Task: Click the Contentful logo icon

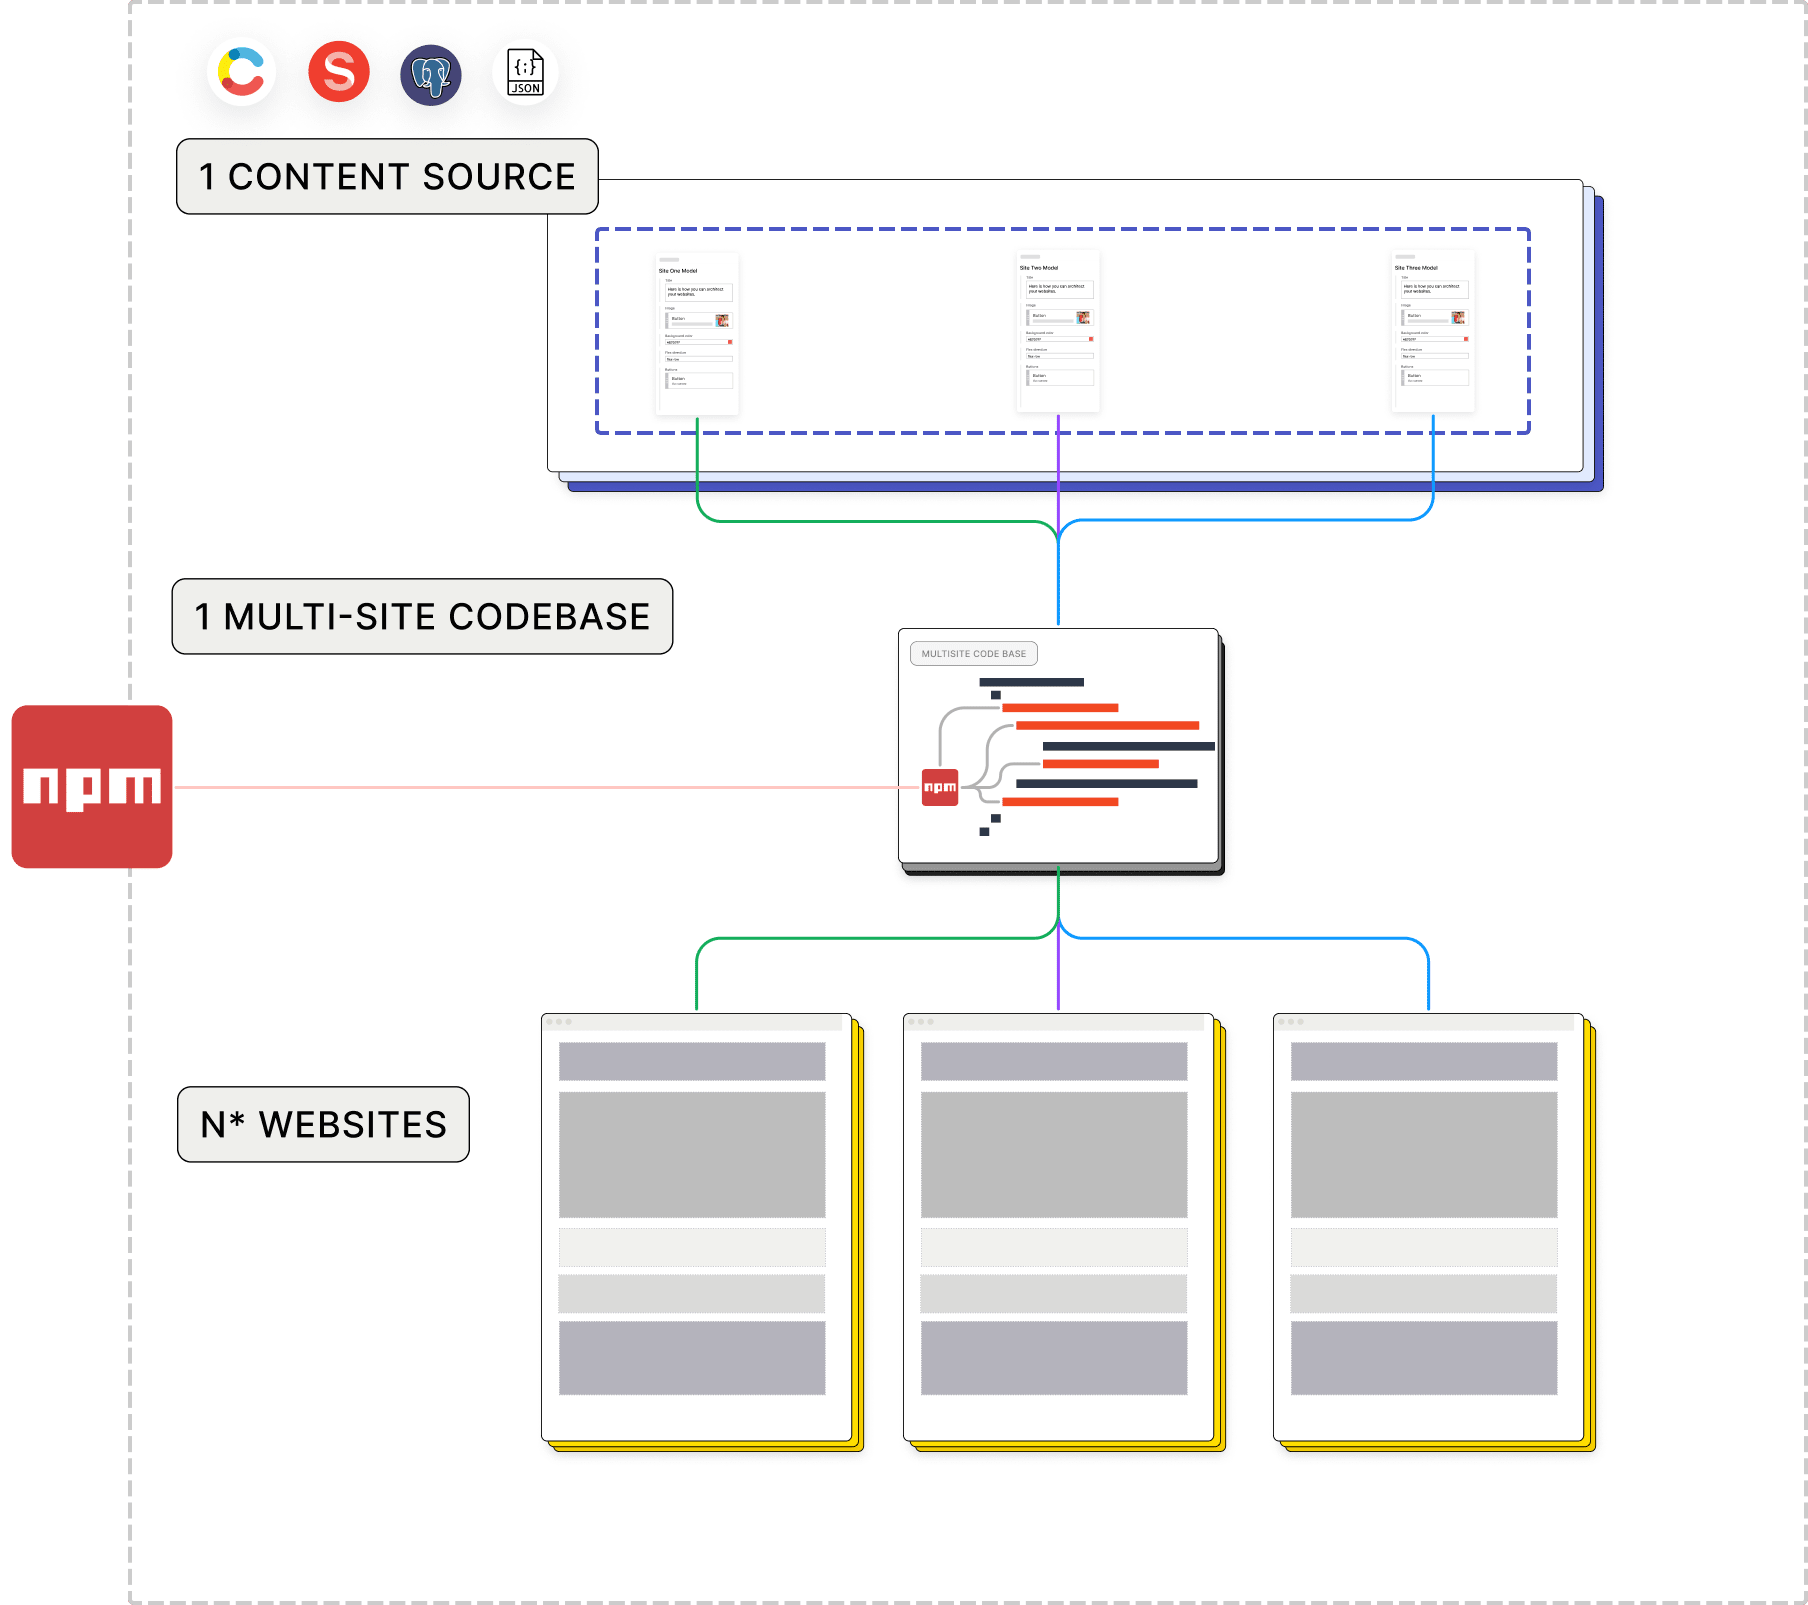Action: [241, 73]
